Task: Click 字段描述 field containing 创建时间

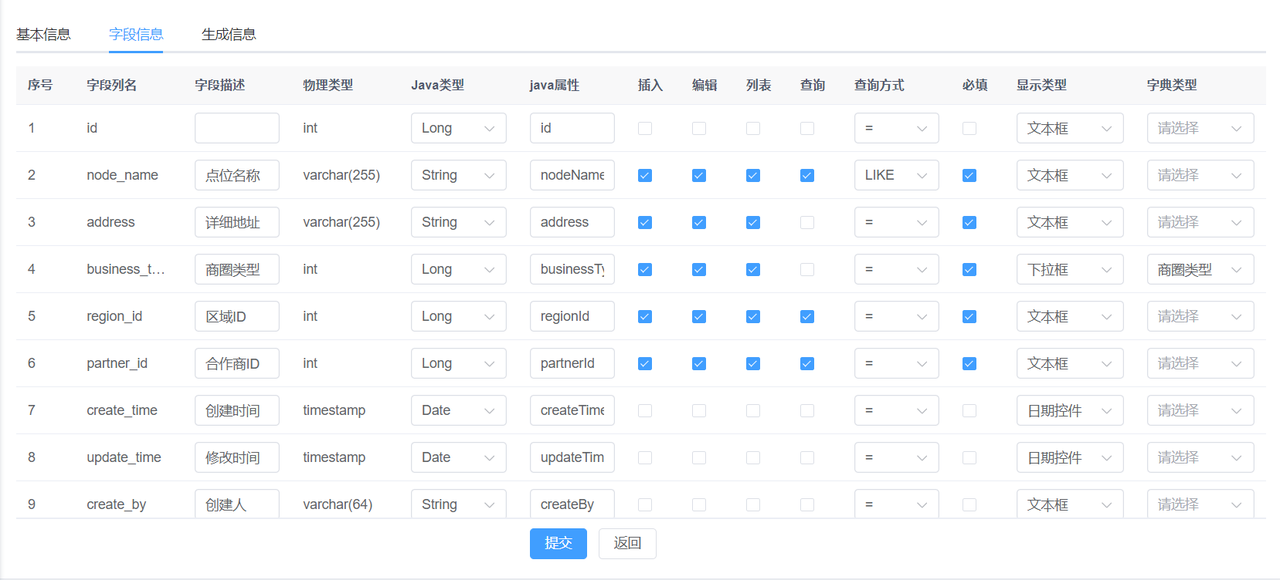Action: 237,410
